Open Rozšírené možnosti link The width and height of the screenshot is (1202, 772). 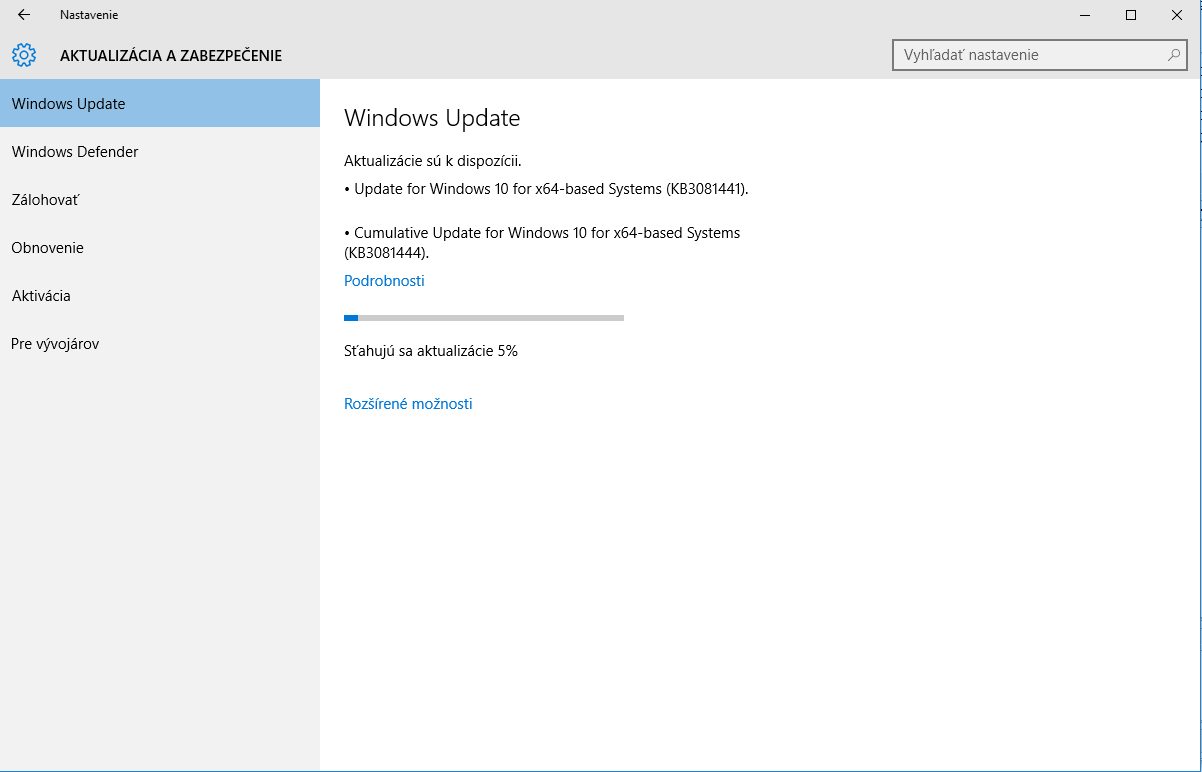click(408, 404)
